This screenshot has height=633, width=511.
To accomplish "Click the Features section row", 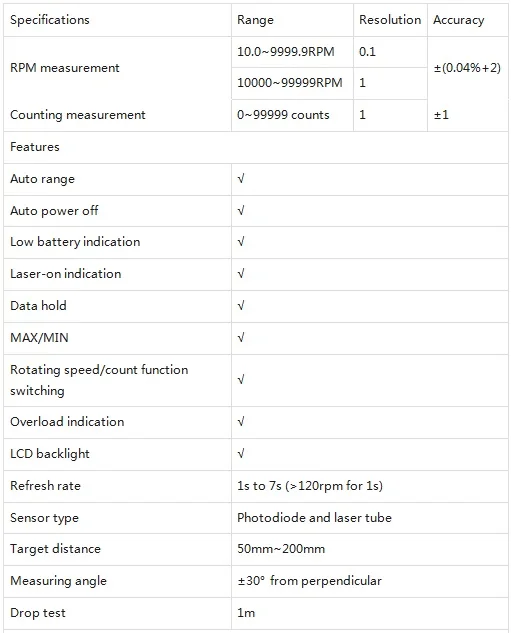I will click(x=256, y=147).
